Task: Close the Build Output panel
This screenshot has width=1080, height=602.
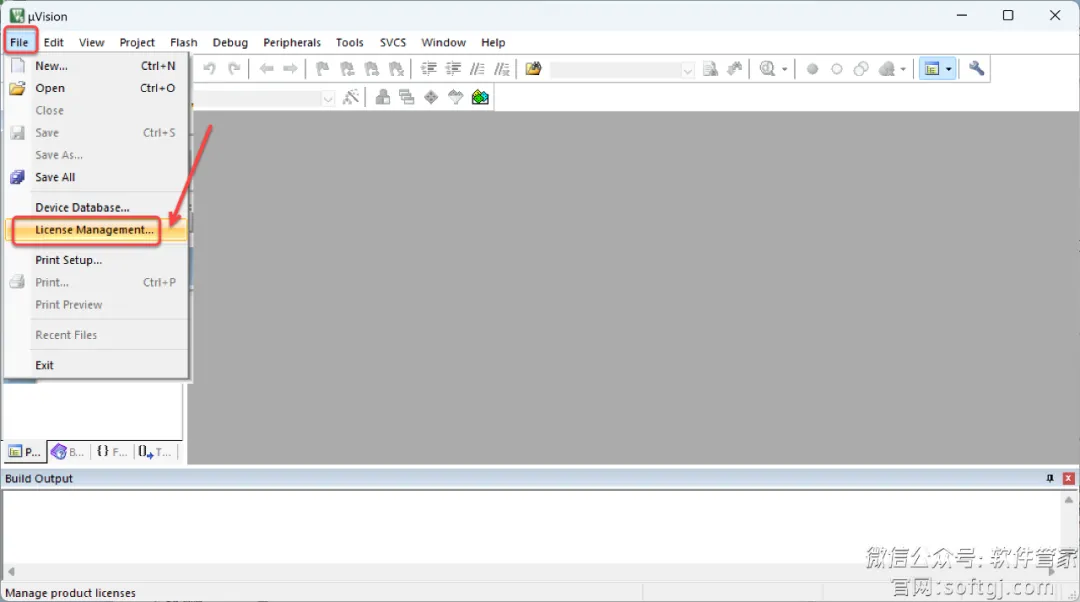Action: (x=1068, y=478)
